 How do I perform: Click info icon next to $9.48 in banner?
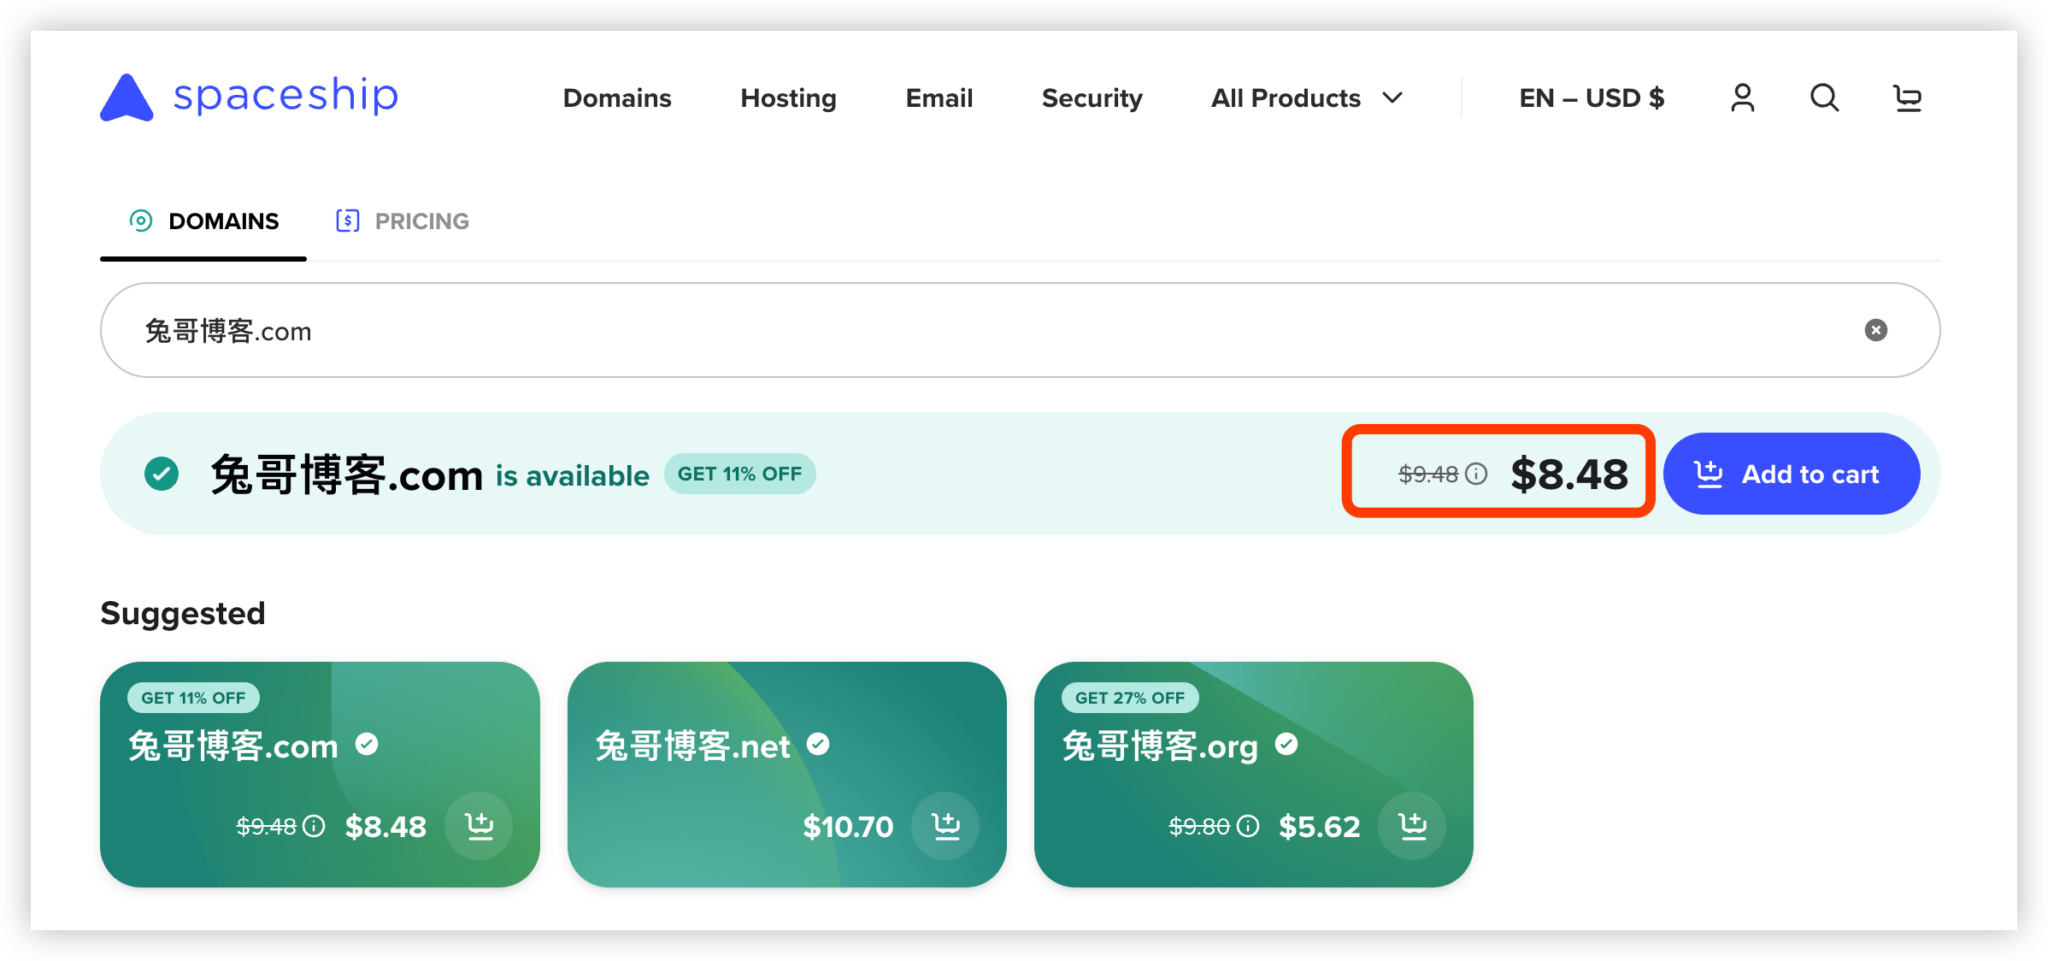[1476, 474]
